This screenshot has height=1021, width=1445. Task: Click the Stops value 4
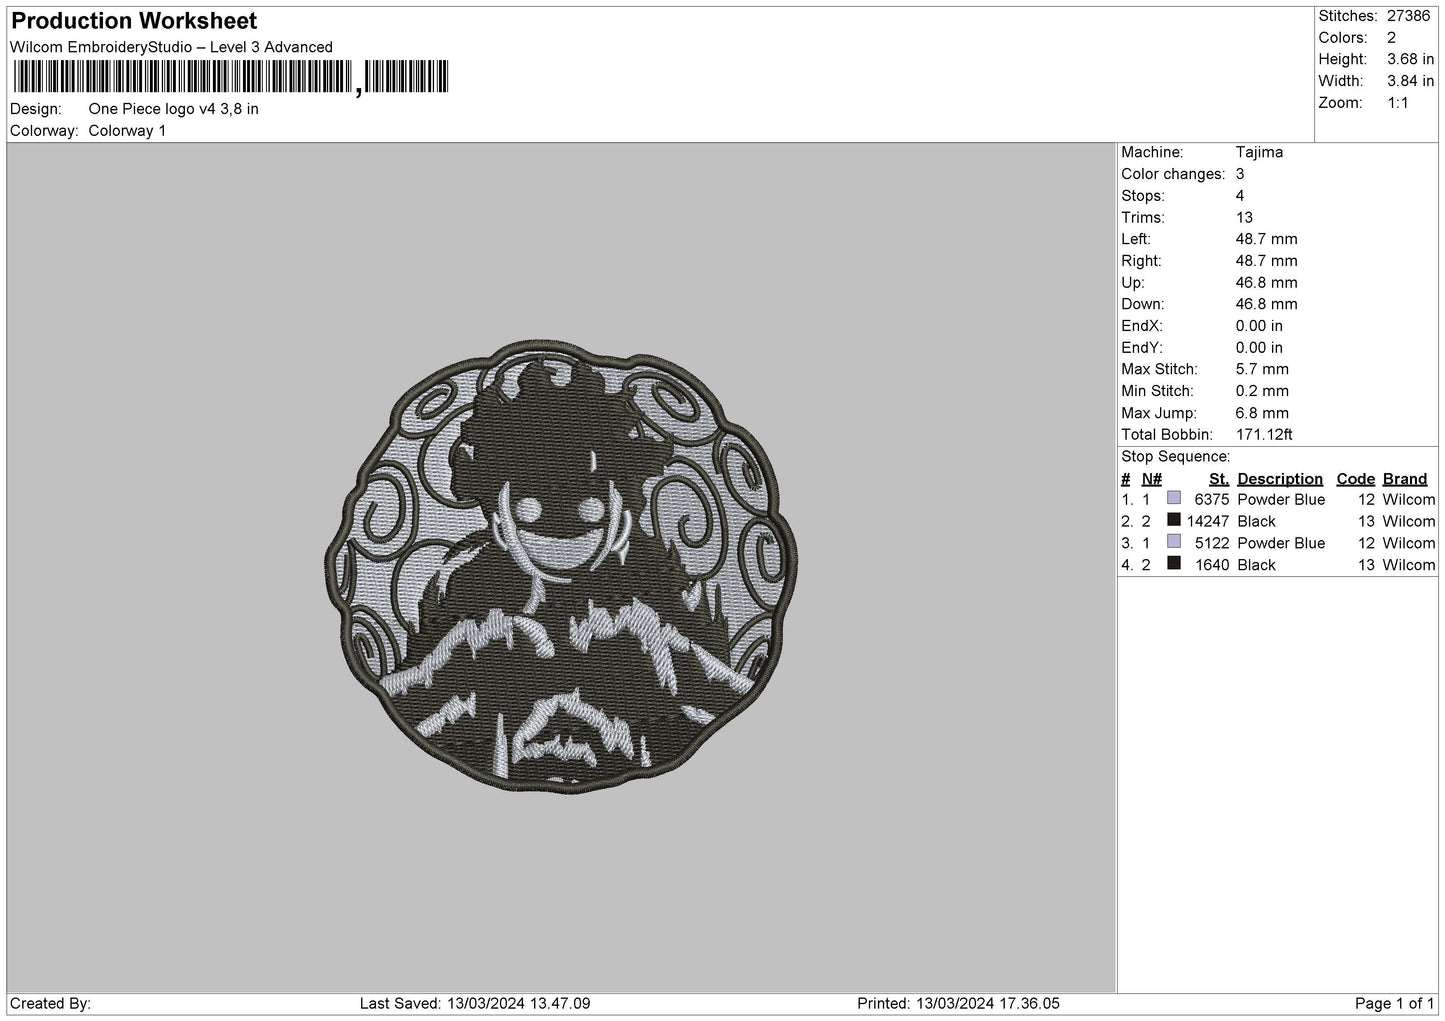(1240, 196)
